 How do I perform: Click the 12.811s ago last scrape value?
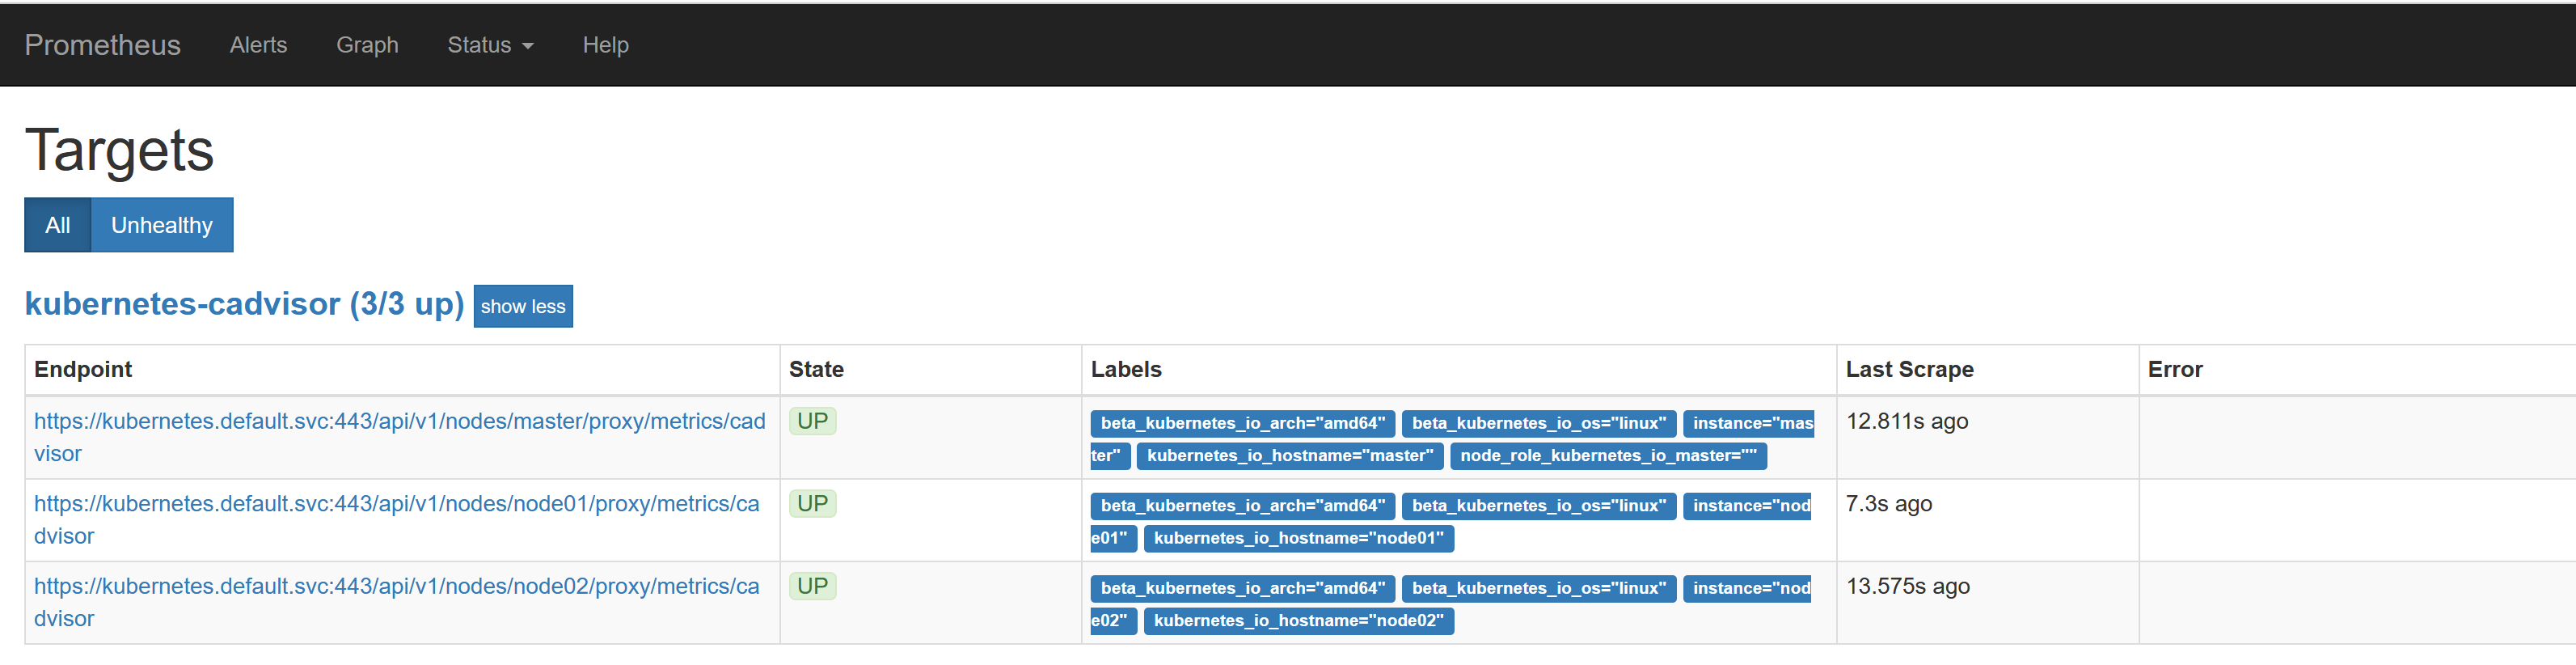coord(1907,421)
